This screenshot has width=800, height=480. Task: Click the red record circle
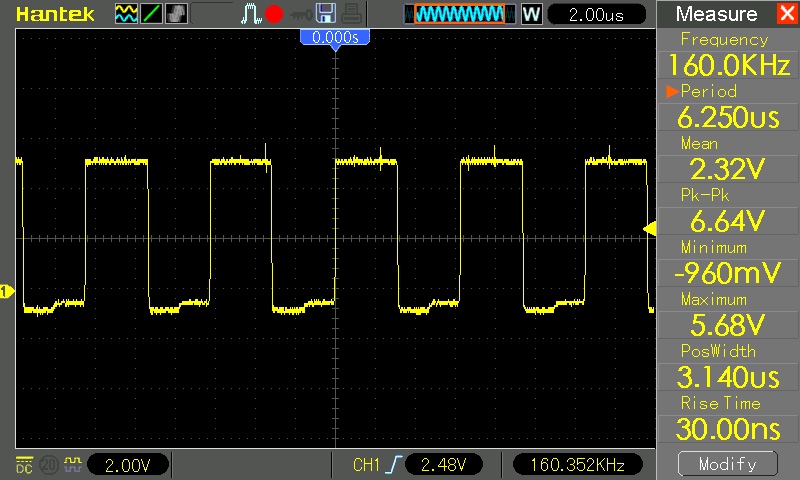(x=274, y=14)
